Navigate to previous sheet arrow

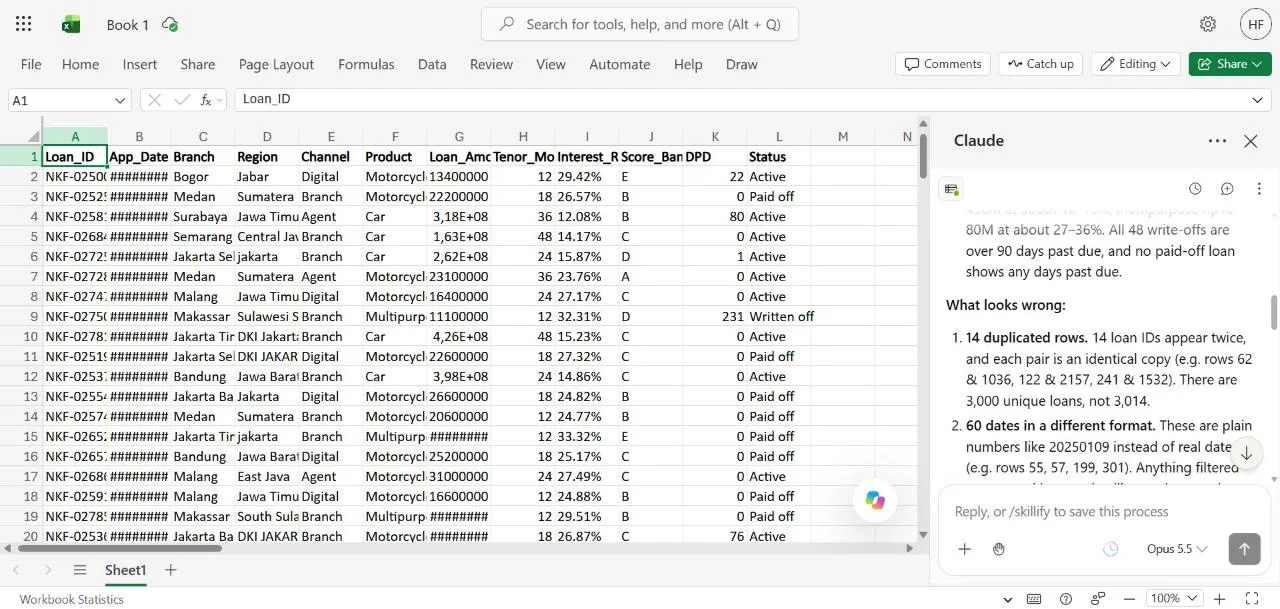click(18, 570)
